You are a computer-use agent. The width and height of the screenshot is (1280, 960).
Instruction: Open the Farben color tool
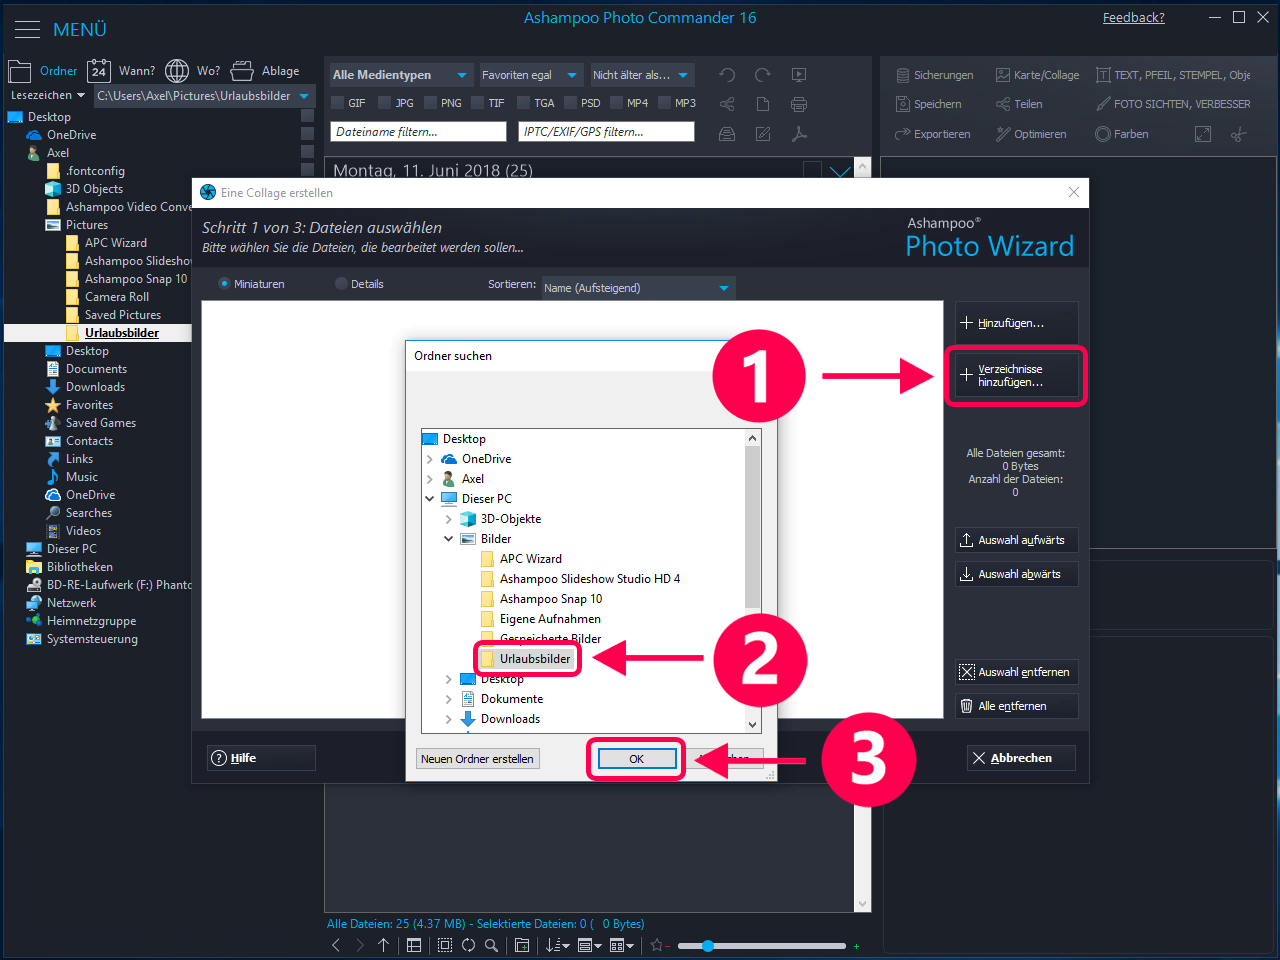pyautogui.click(x=1121, y=134)
